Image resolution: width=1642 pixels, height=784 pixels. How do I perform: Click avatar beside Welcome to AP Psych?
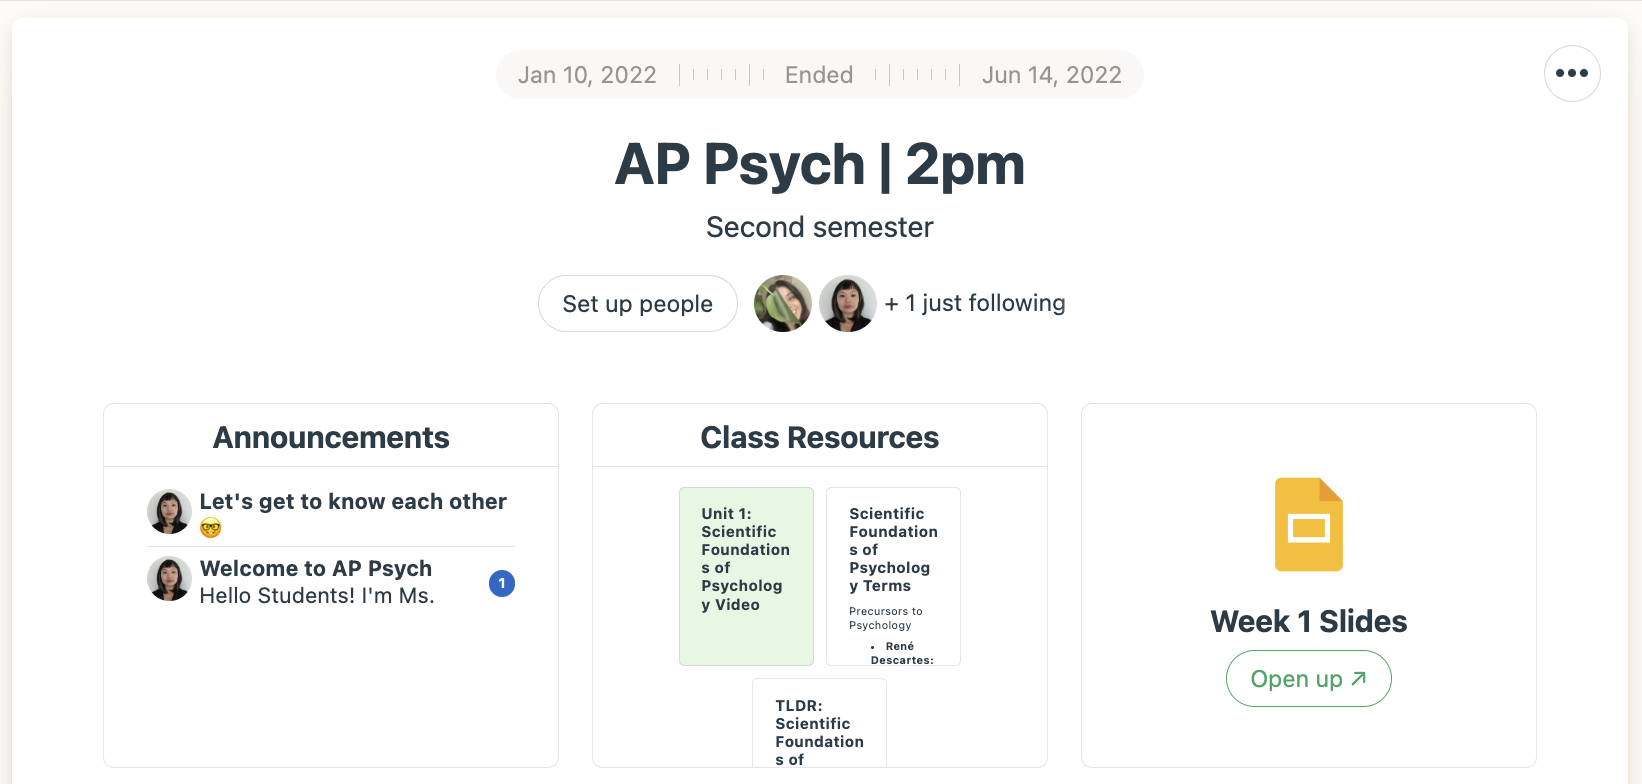pos(169,579)
